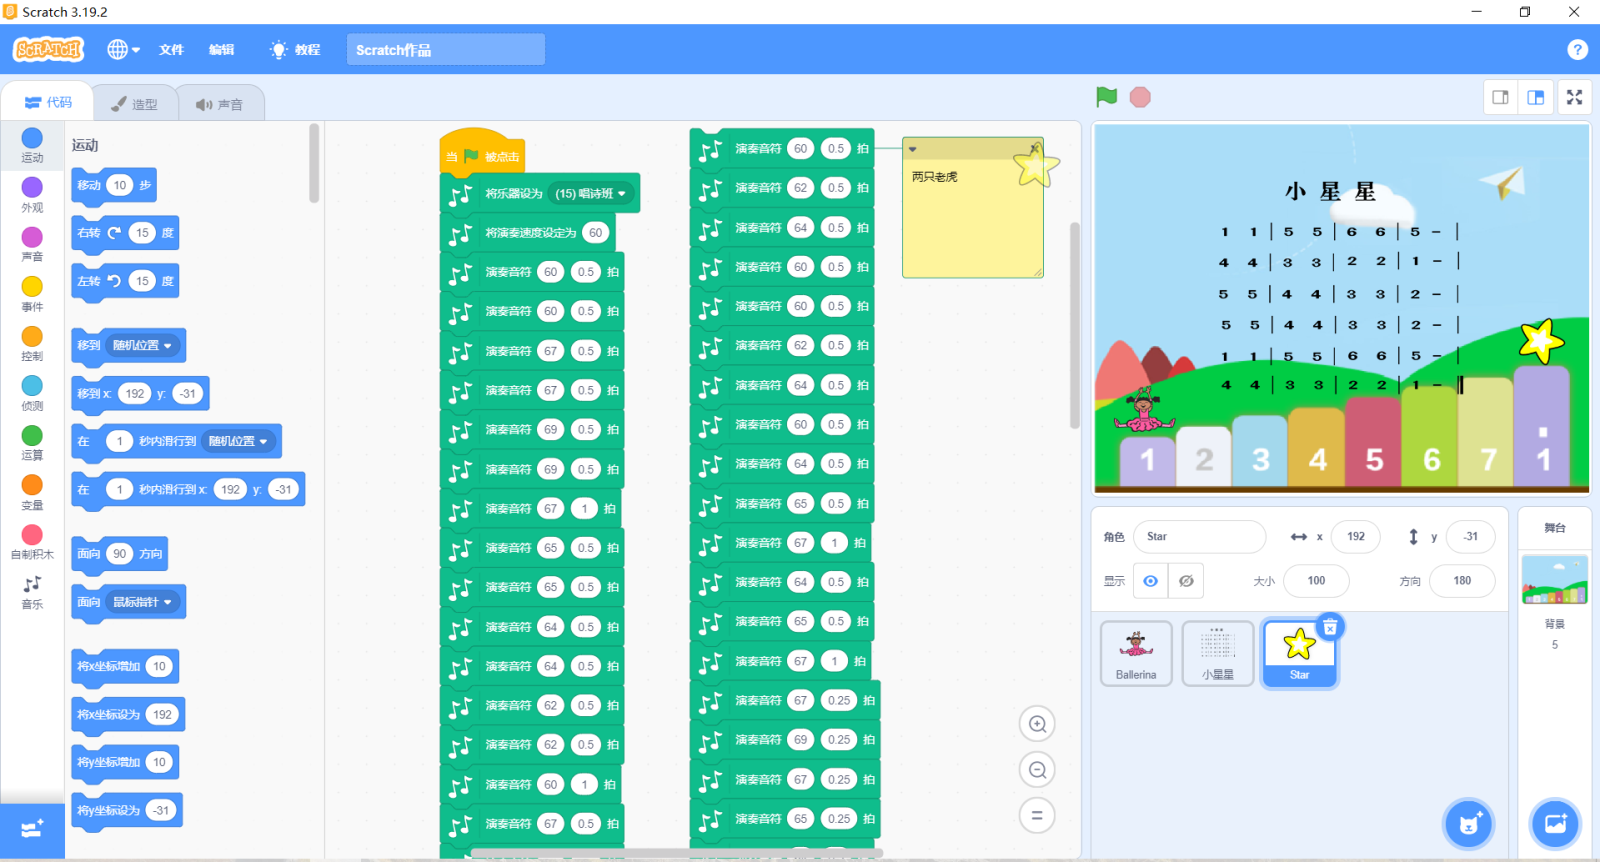
Task: Switch to the 造型 costumes tab
Action: coord(135,103)
